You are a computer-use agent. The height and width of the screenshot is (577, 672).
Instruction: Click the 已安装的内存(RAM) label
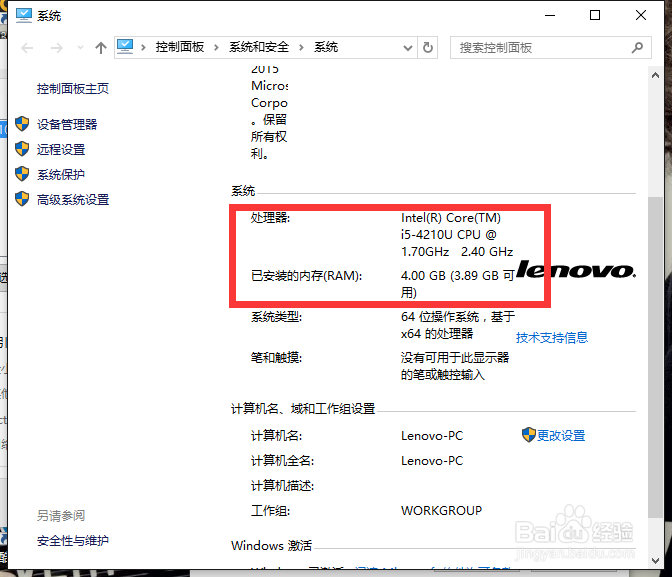306,276
